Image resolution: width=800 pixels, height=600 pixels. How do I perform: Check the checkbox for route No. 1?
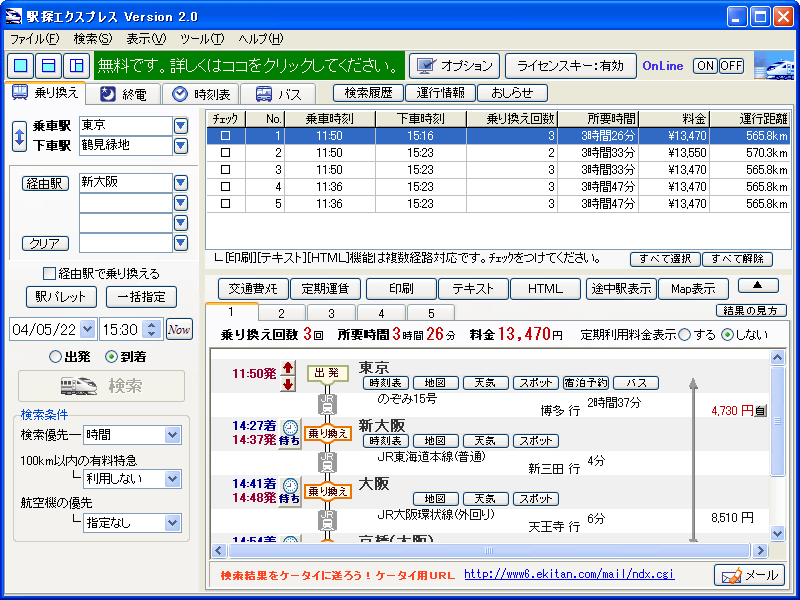click(x=226, y=136)
